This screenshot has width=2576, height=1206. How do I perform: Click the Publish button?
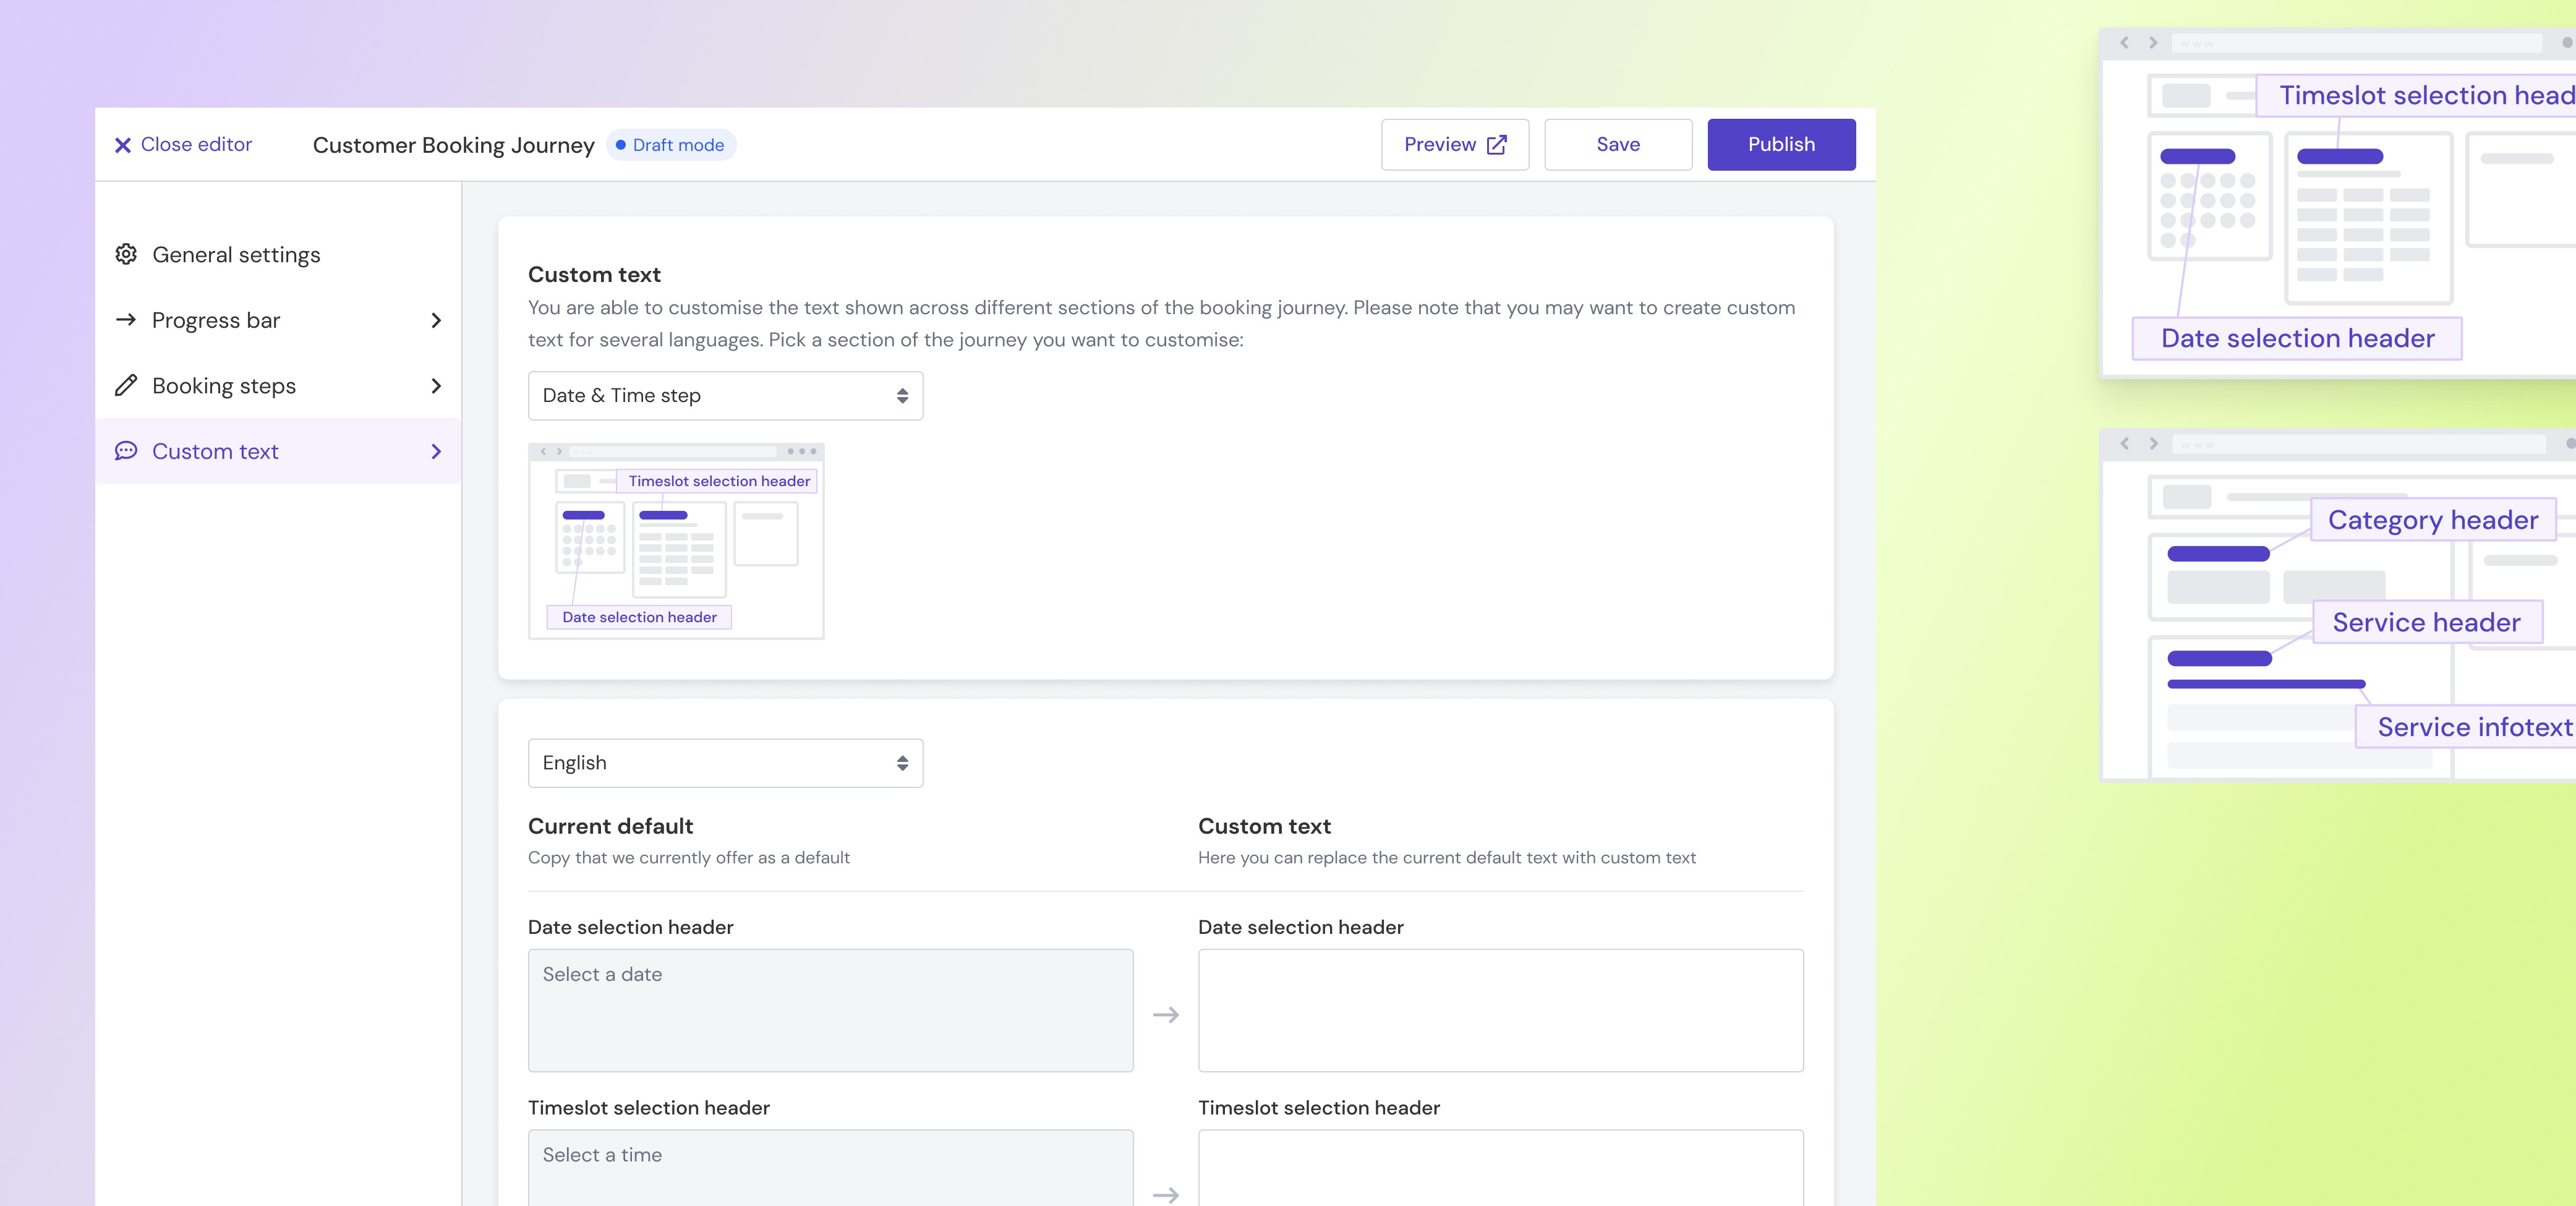point(1781,145)
